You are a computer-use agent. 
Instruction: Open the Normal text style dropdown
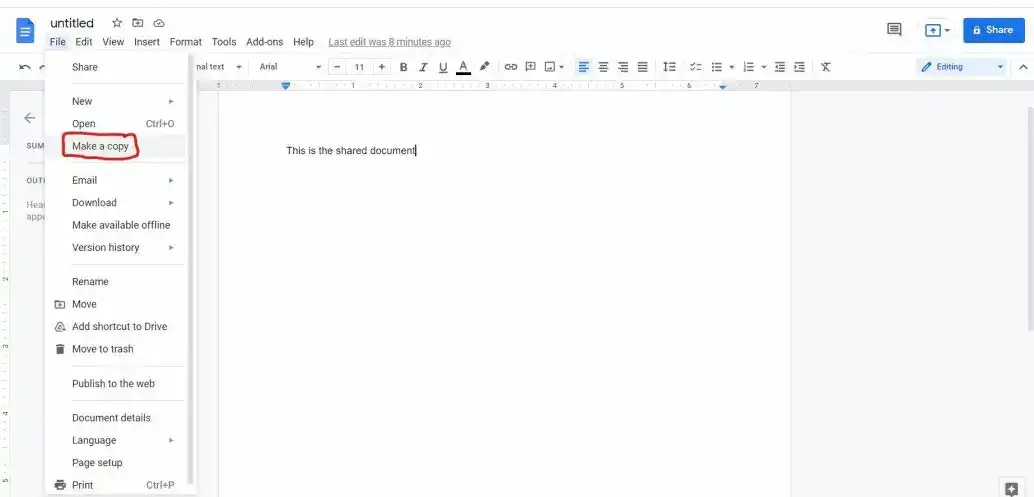coord(220,67)
